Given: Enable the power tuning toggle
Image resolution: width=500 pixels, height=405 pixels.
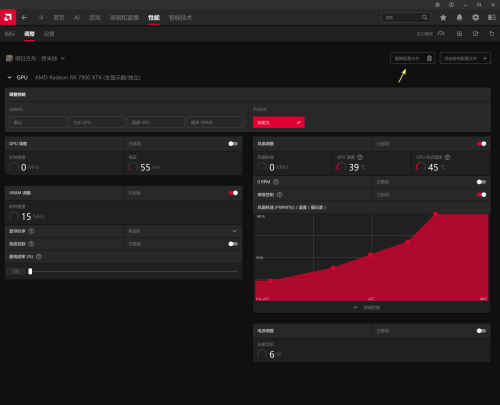Looking at the screenshot, I should 481,331.
